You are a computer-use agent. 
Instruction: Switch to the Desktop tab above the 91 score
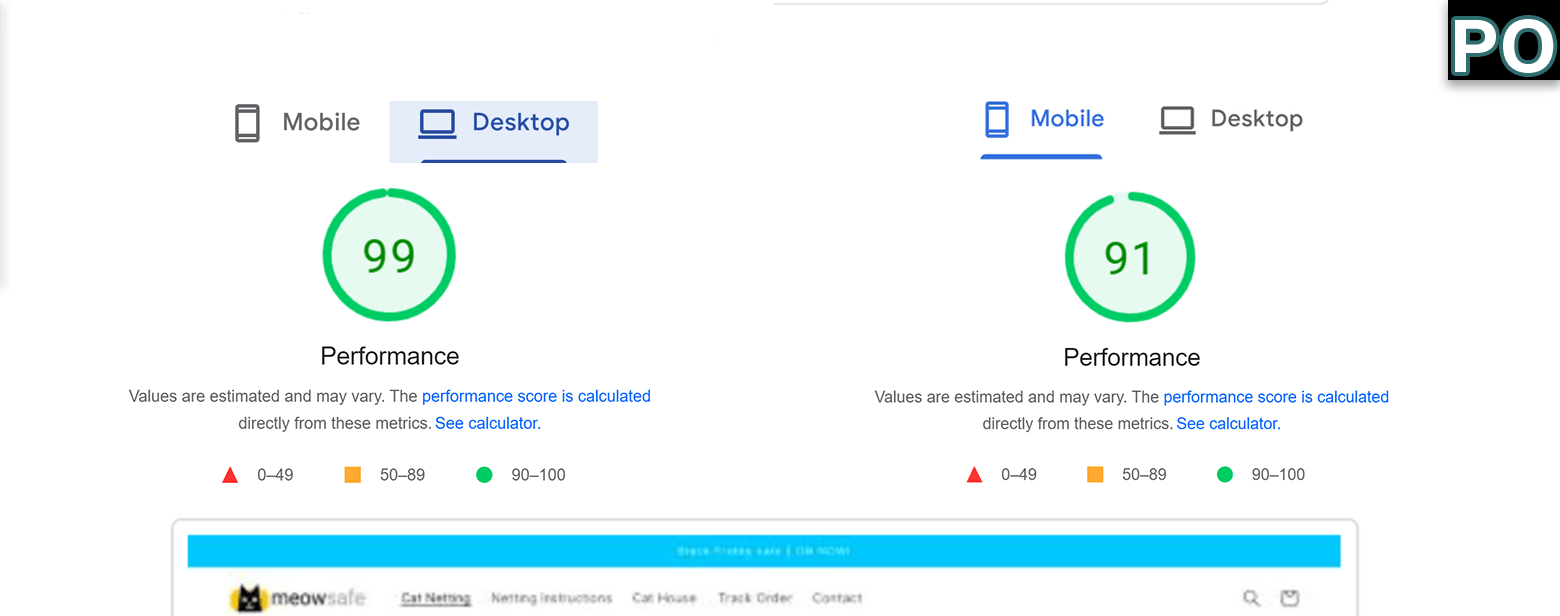(1231, 119)
